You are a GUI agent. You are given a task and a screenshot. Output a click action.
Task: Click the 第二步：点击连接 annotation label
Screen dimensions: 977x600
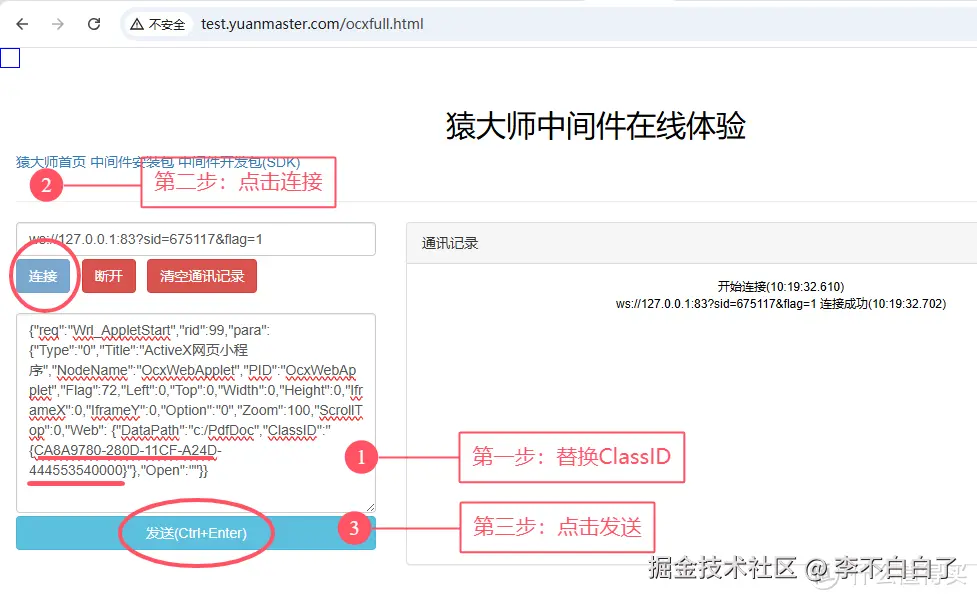238,183
